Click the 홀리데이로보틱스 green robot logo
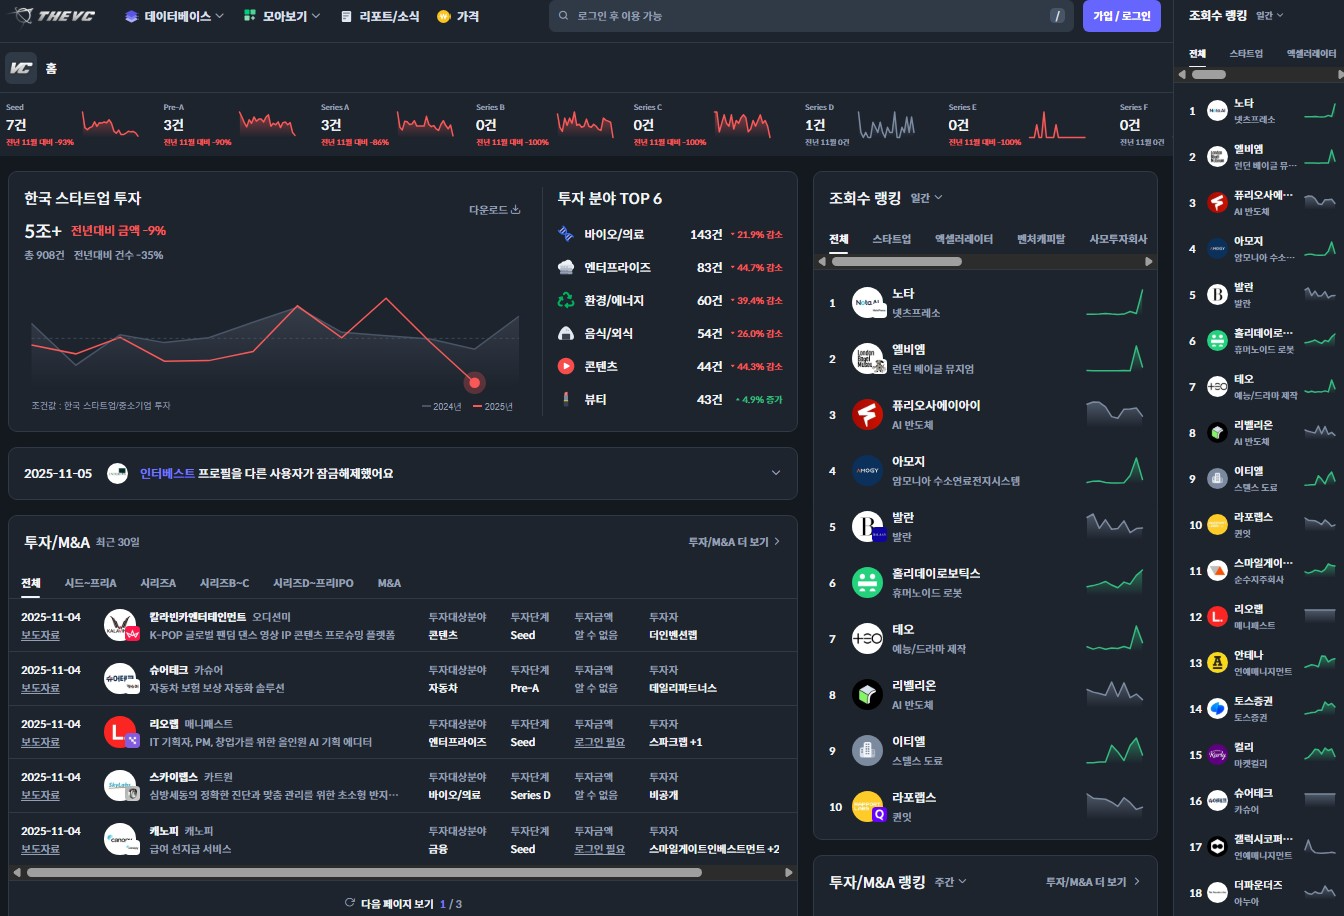The width and height of the screenshot is (1344, 916). (867, 583)
